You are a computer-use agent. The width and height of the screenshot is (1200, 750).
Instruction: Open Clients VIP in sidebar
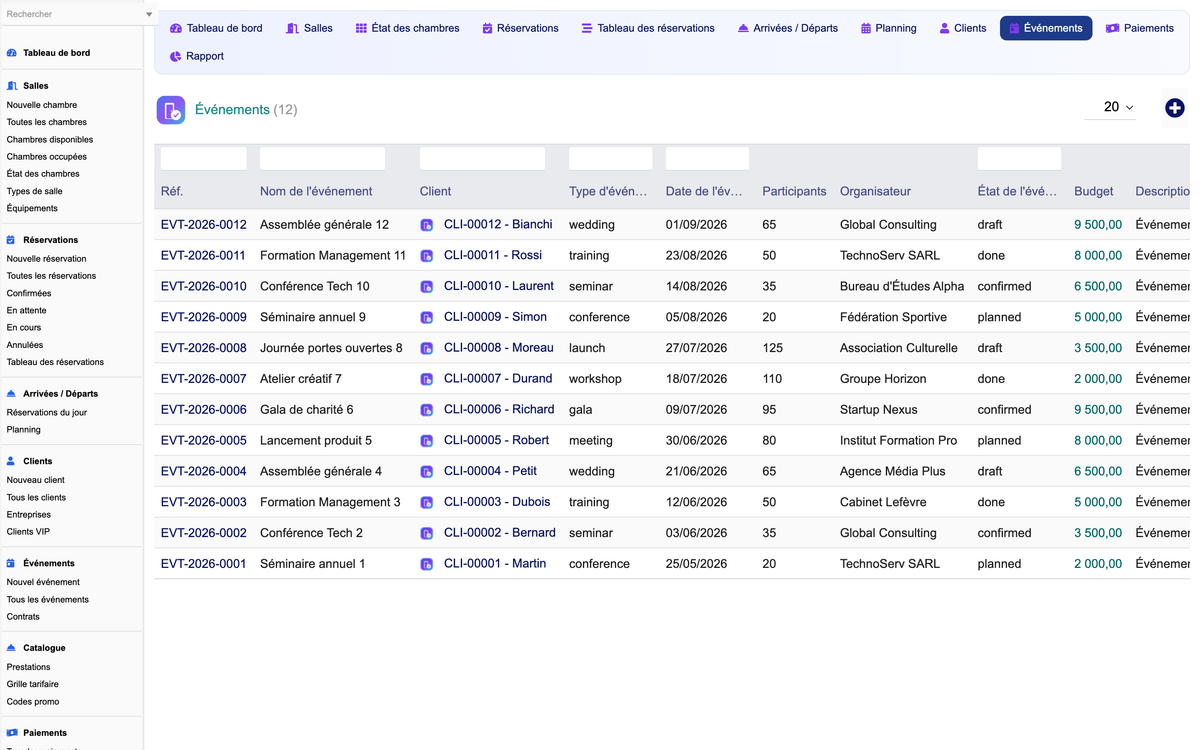tap(28, 532)
